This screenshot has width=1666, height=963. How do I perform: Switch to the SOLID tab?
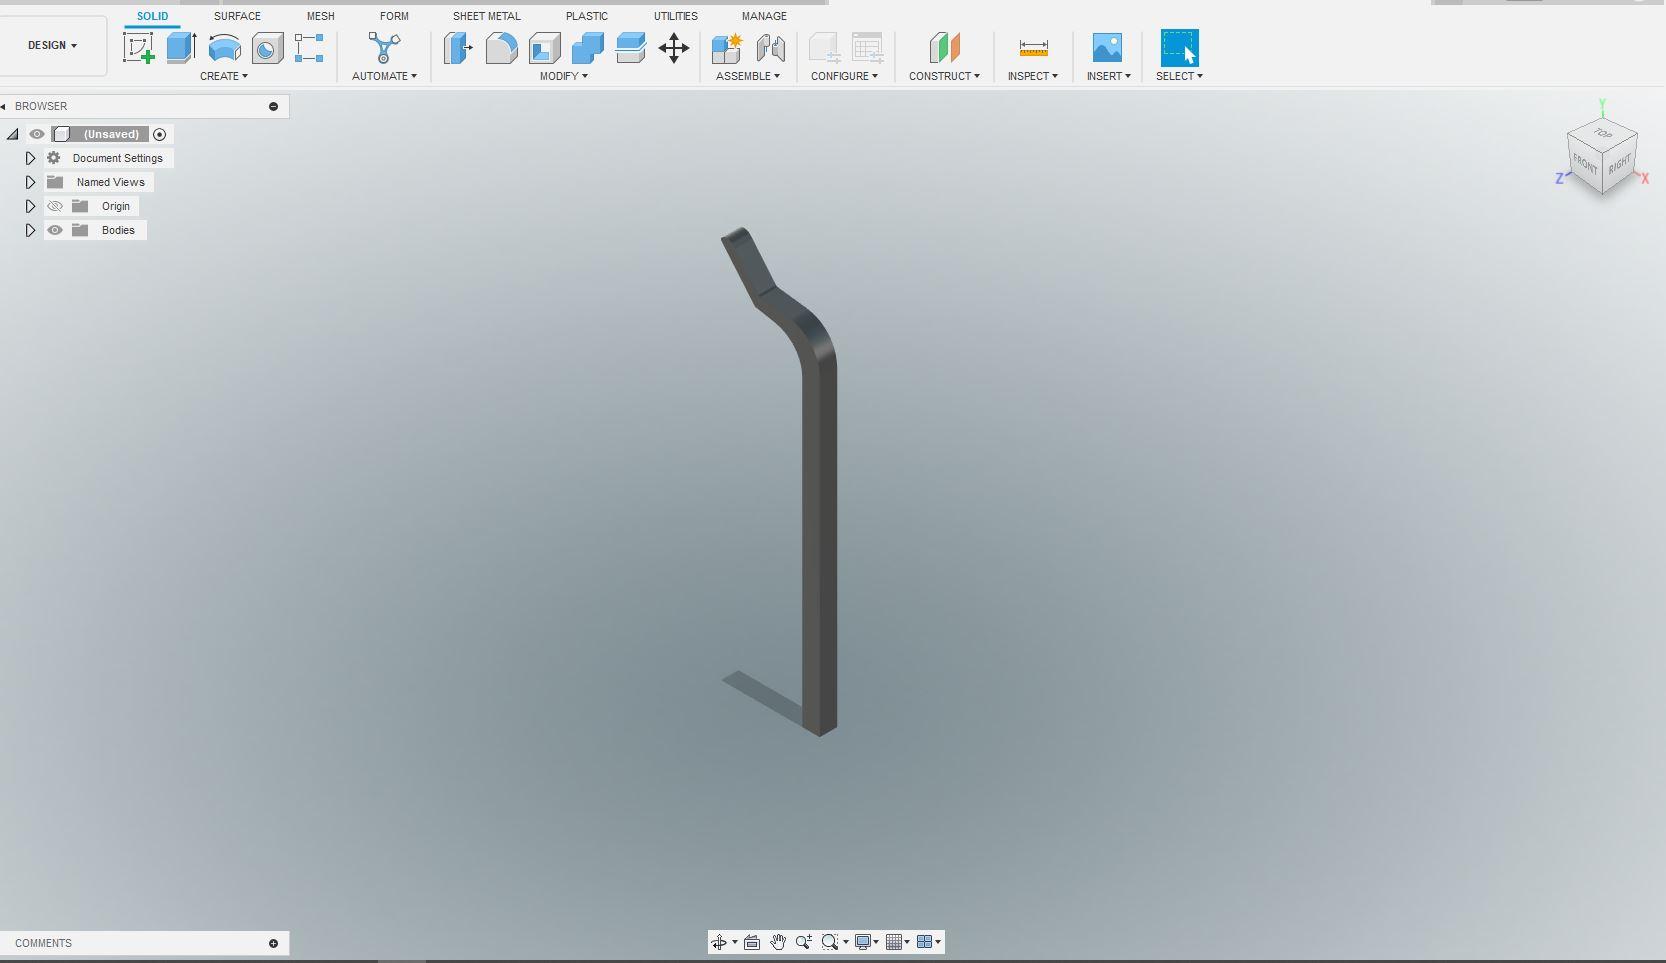[153, 16]
